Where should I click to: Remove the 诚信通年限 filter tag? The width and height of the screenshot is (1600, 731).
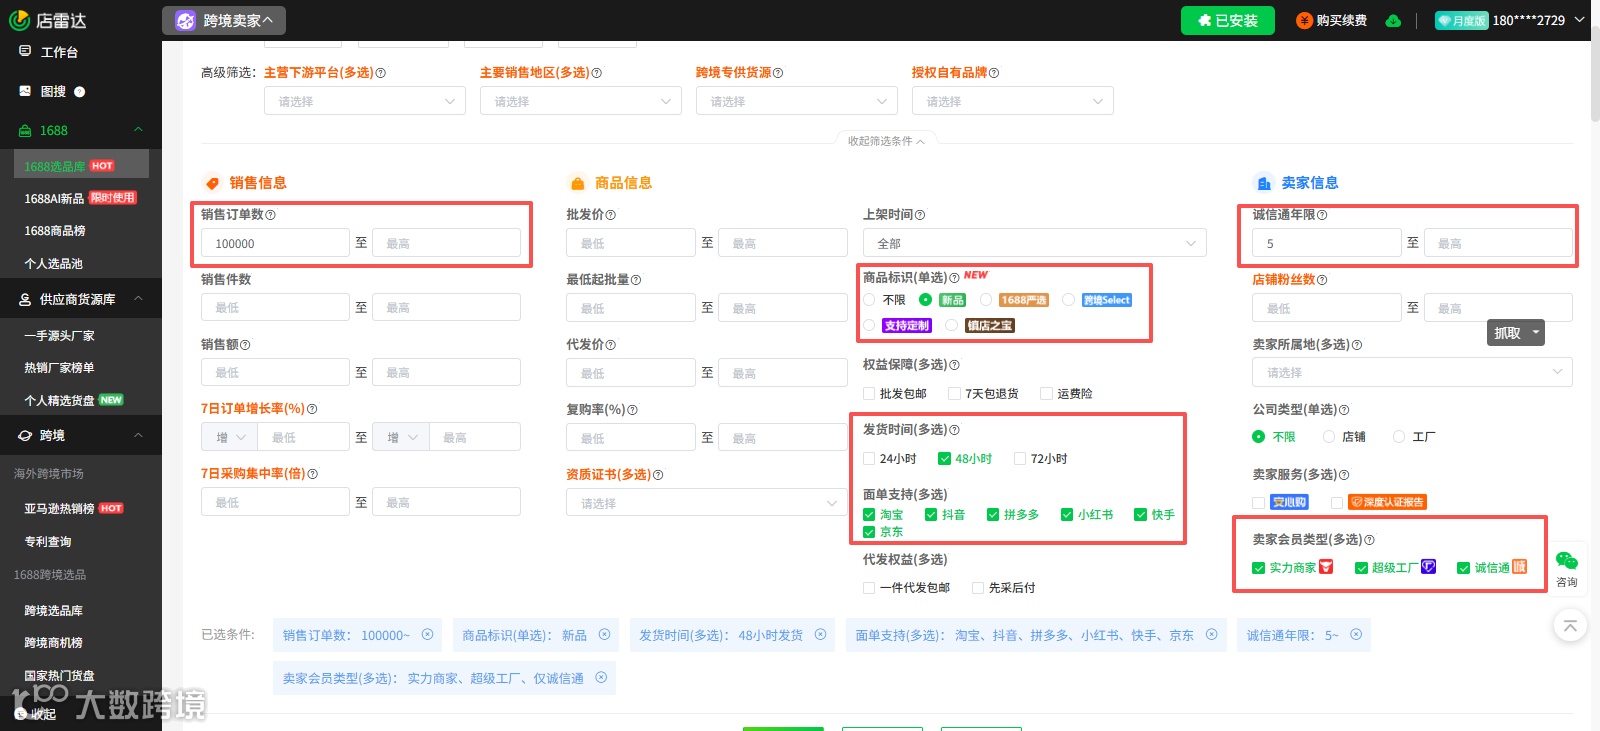(1356, 635)
